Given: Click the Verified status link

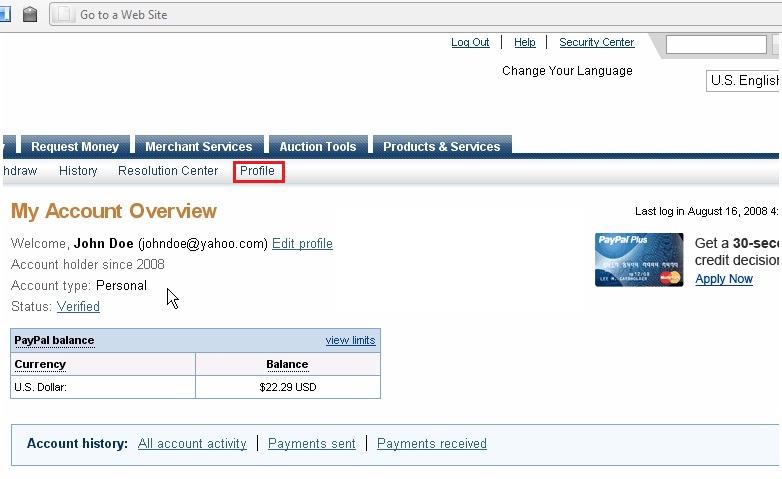Looking at the screenshot, I should tap(78, 306).
